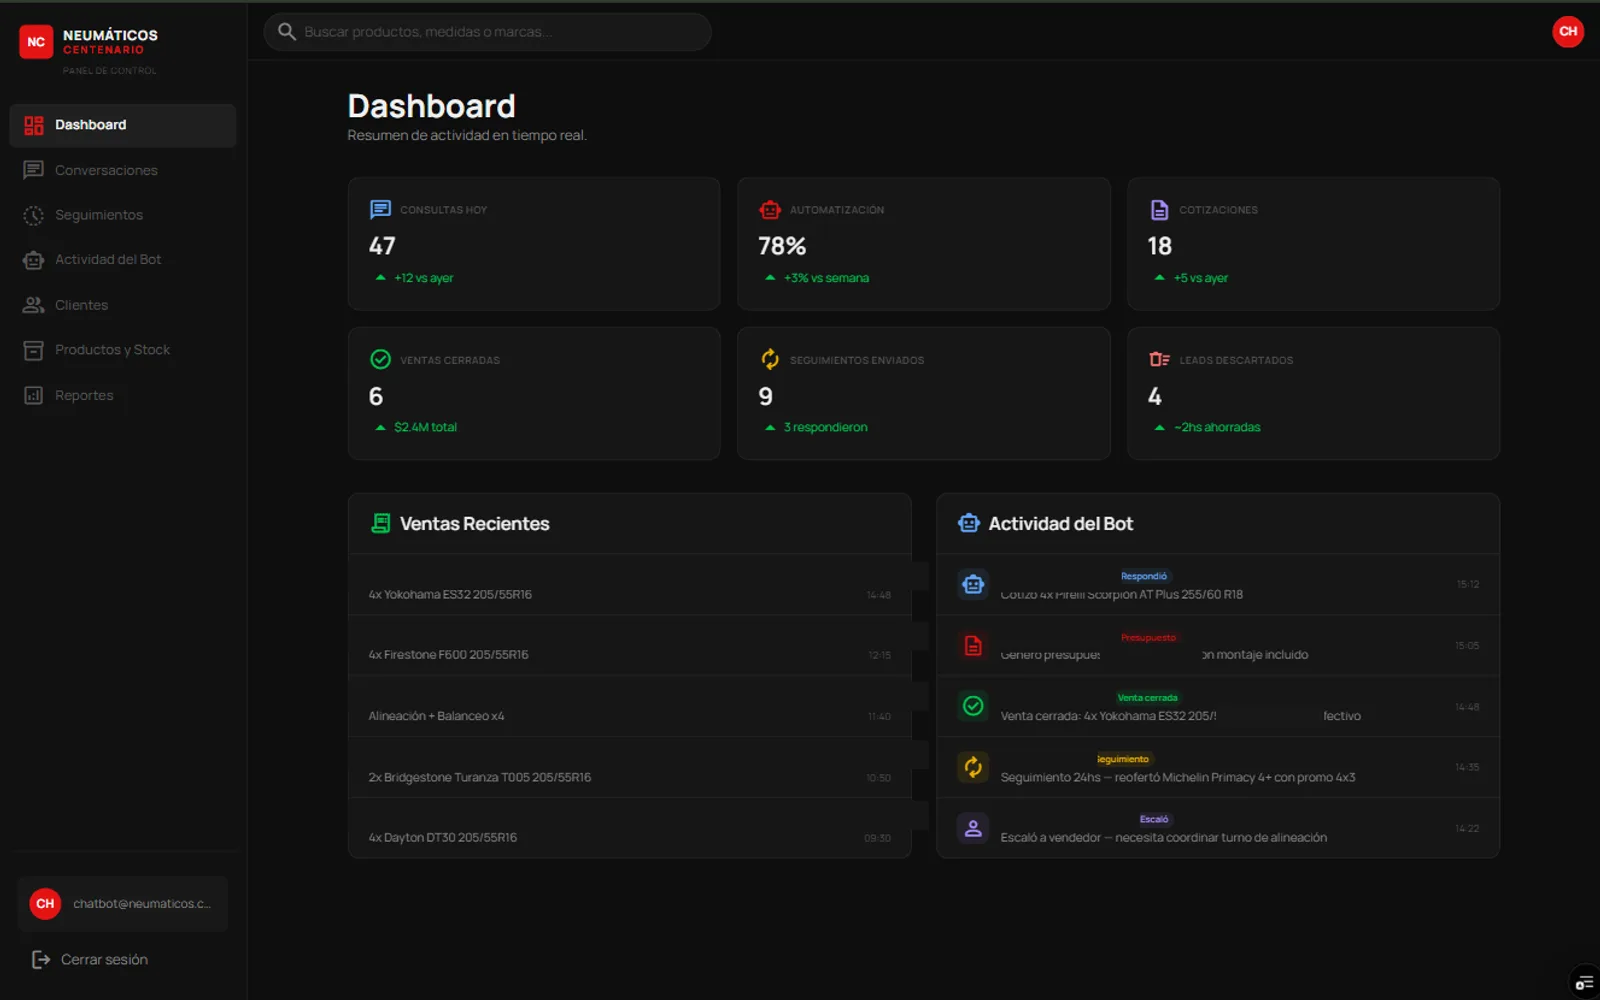Click the Escaló person icon

[x=973, y=828]
